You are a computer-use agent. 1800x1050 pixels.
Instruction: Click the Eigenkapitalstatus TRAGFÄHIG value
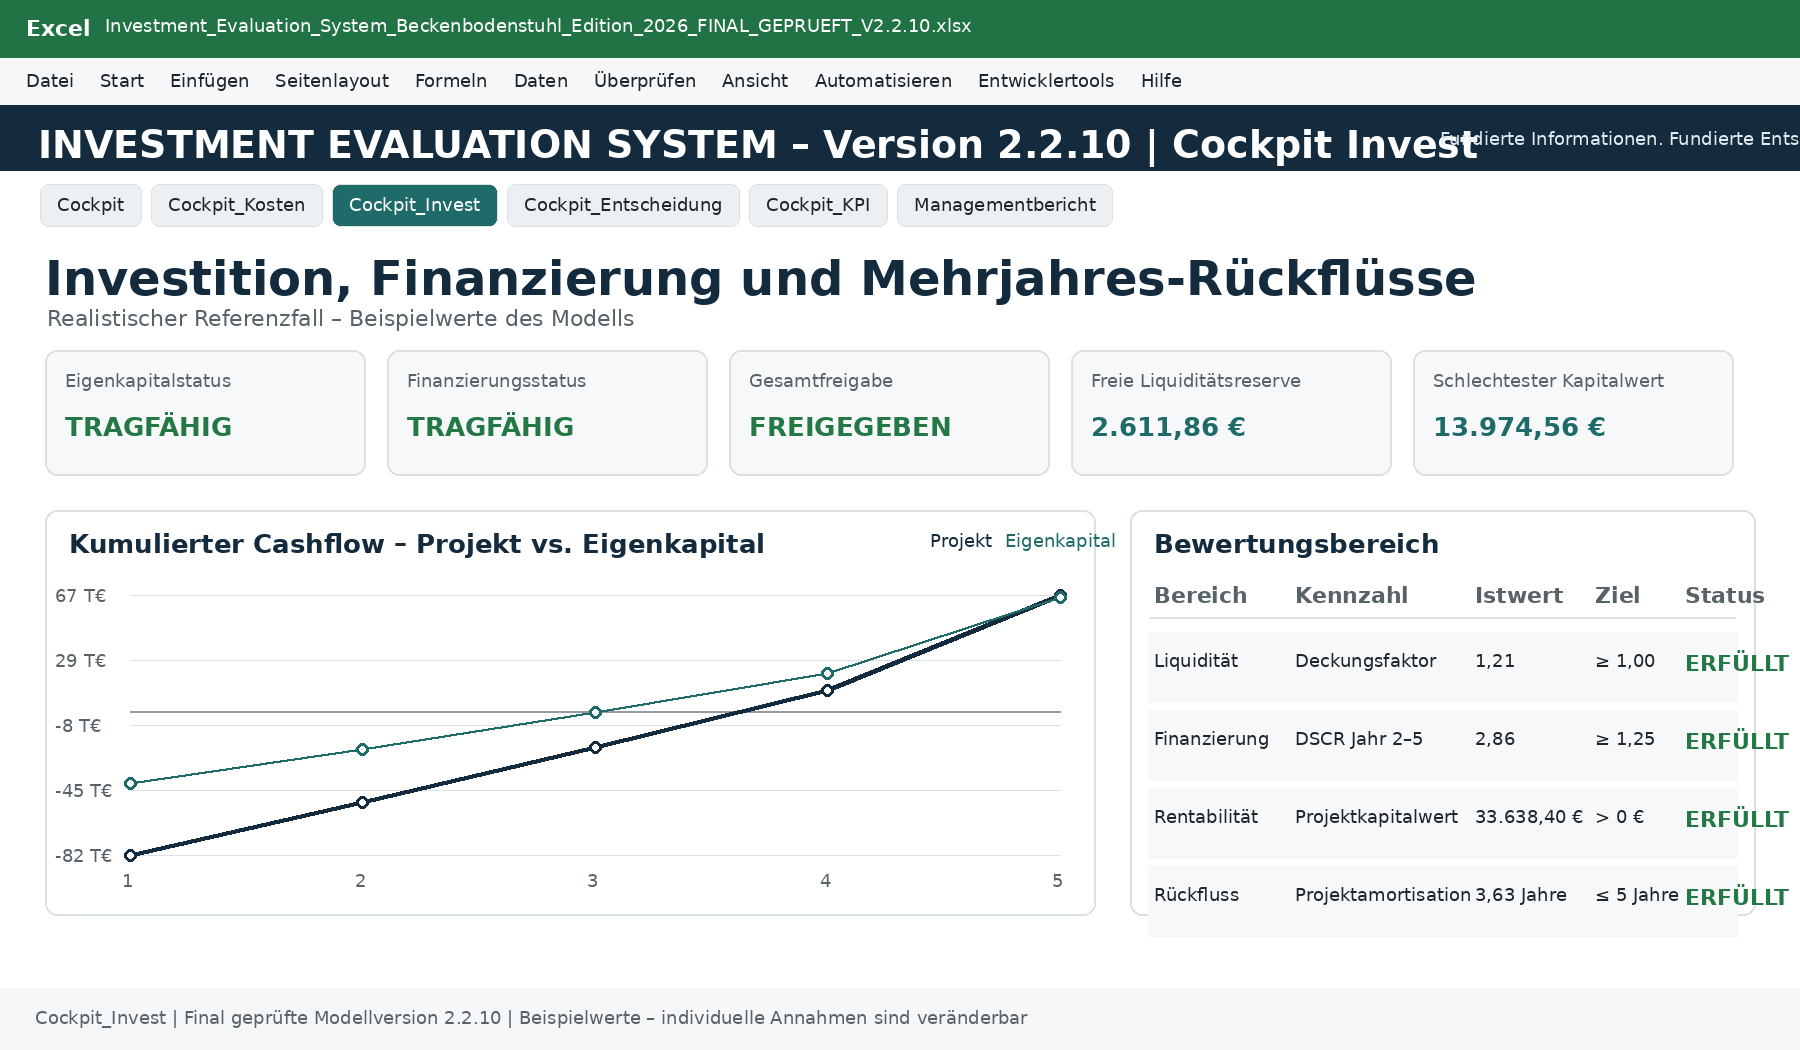pos(148,427)
